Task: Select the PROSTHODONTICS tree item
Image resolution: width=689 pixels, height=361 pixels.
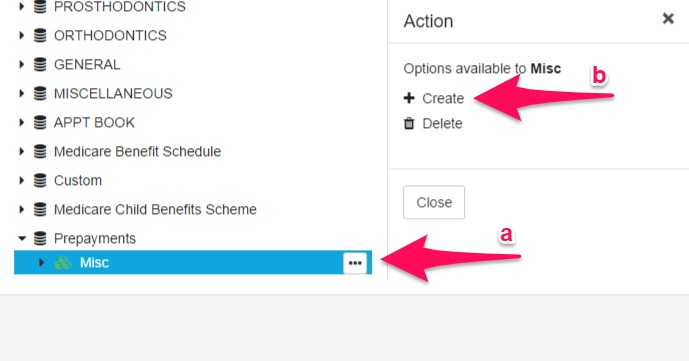Action: pos(120,7)
